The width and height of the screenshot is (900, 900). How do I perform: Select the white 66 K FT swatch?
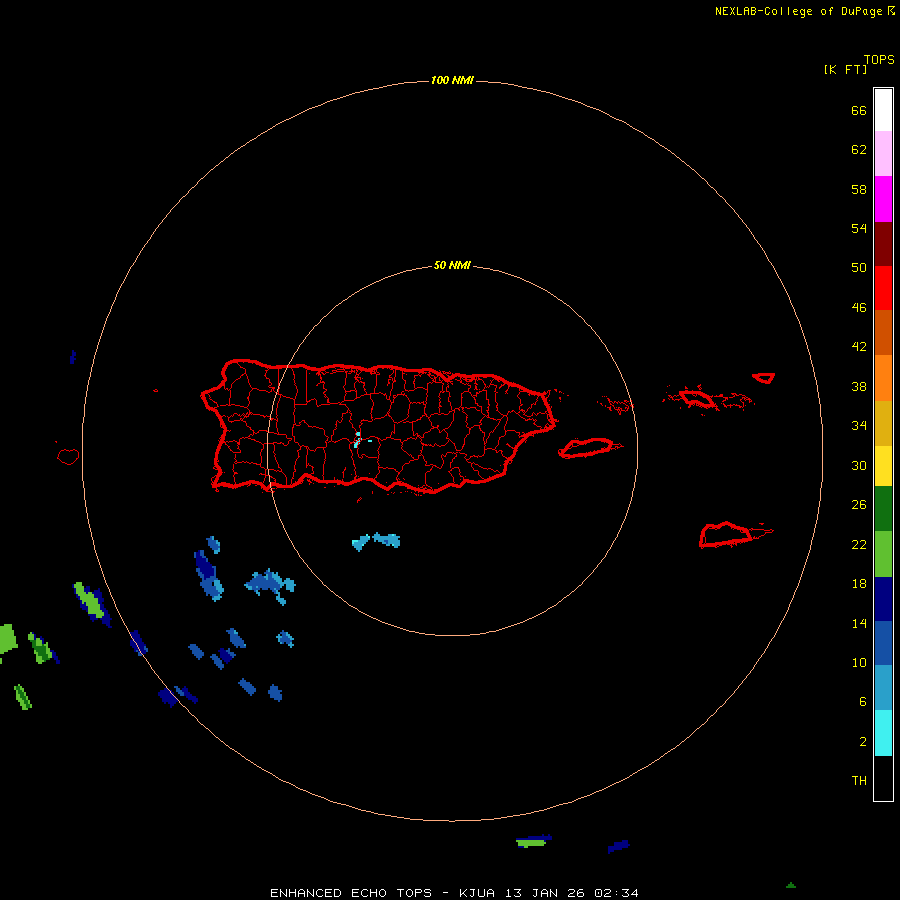(x=883, y=110)
